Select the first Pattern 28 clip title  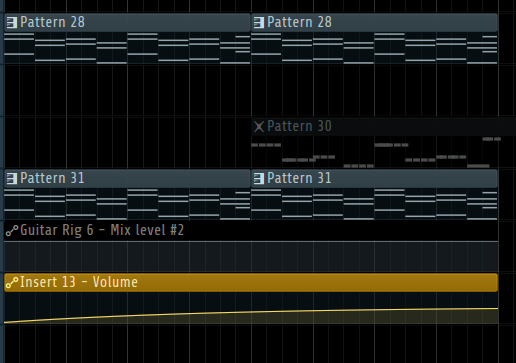click(x=53, y=22)
